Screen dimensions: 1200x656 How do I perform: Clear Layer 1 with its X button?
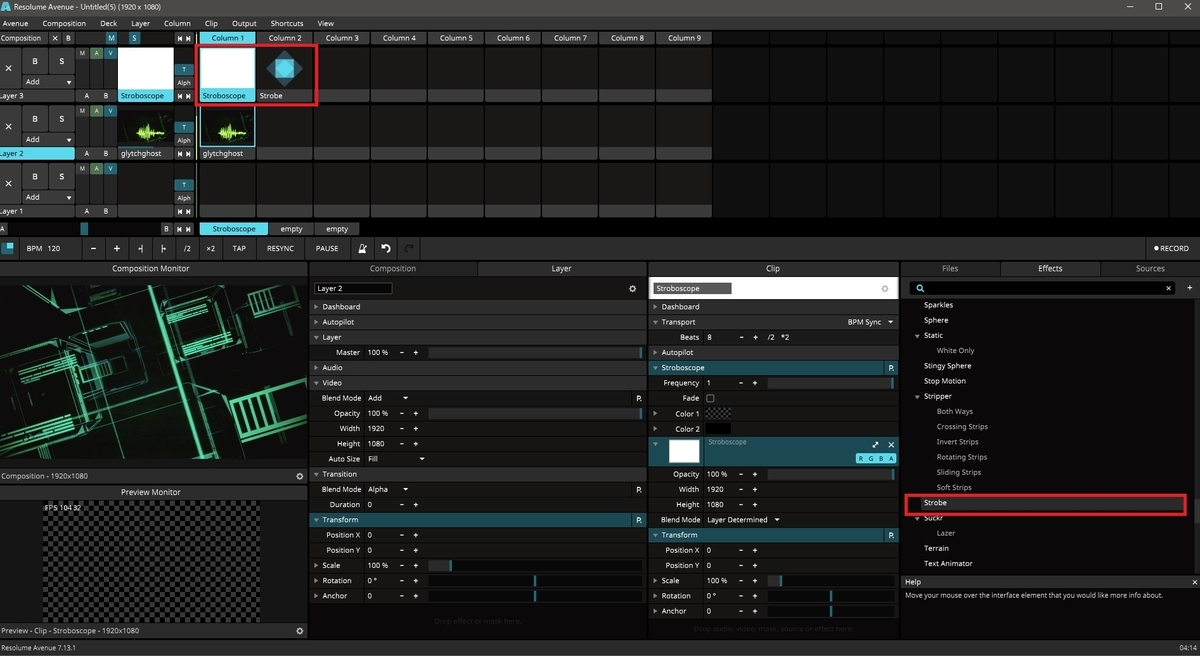9,183
